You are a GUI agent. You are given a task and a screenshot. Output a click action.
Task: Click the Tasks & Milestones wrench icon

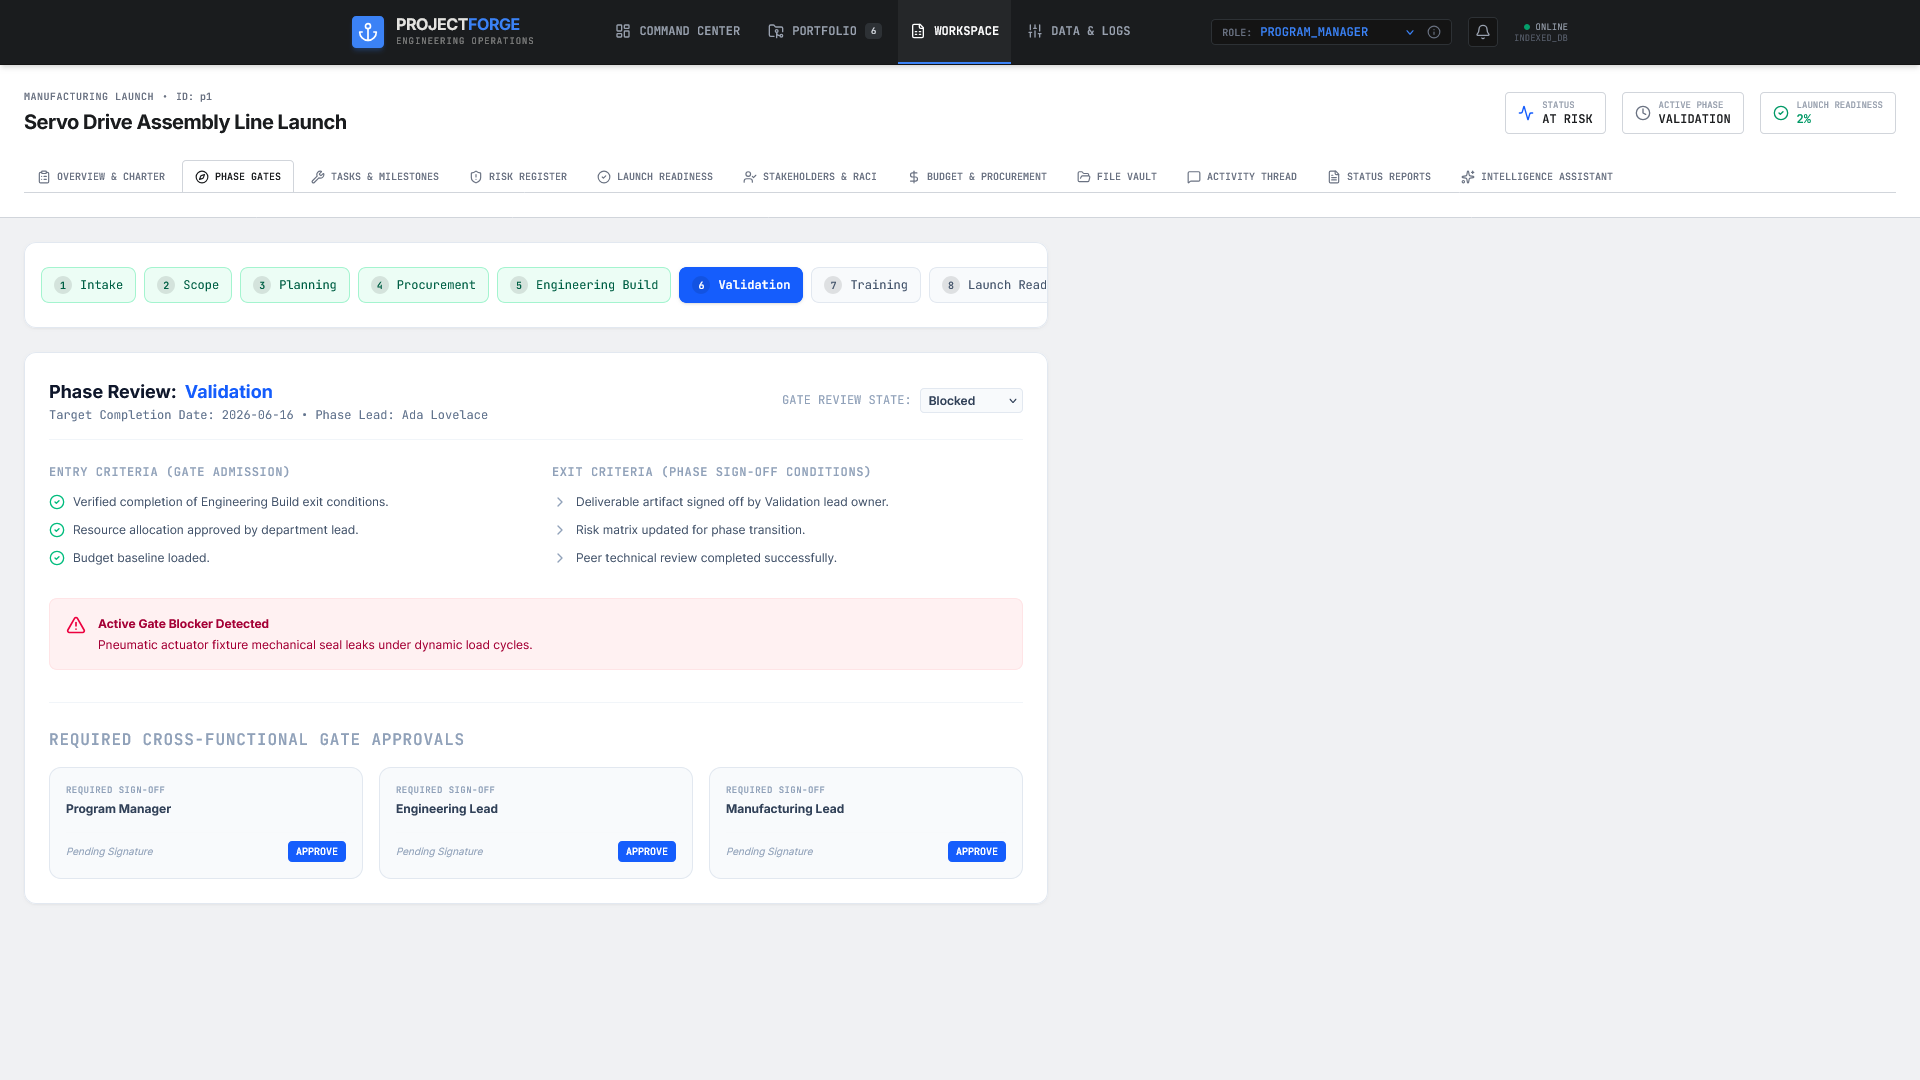coord(318,177)
